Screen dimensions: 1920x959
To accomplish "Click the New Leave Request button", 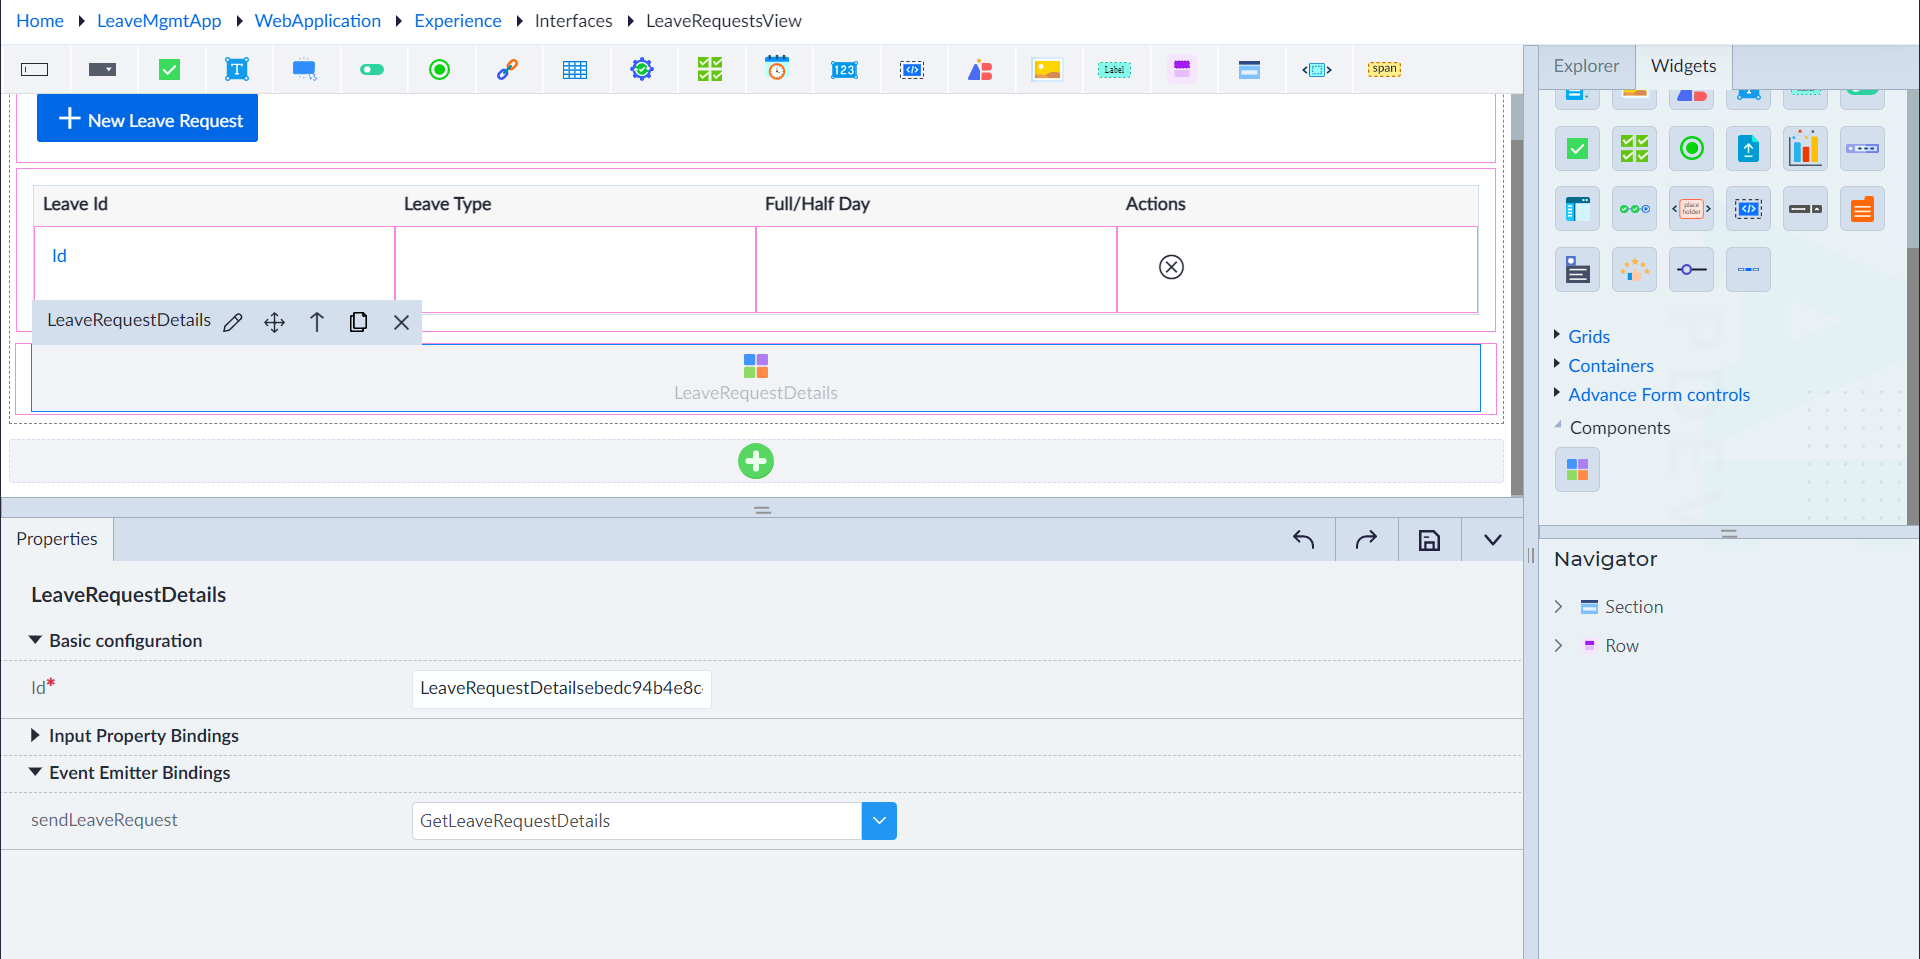I will point(148,119).
